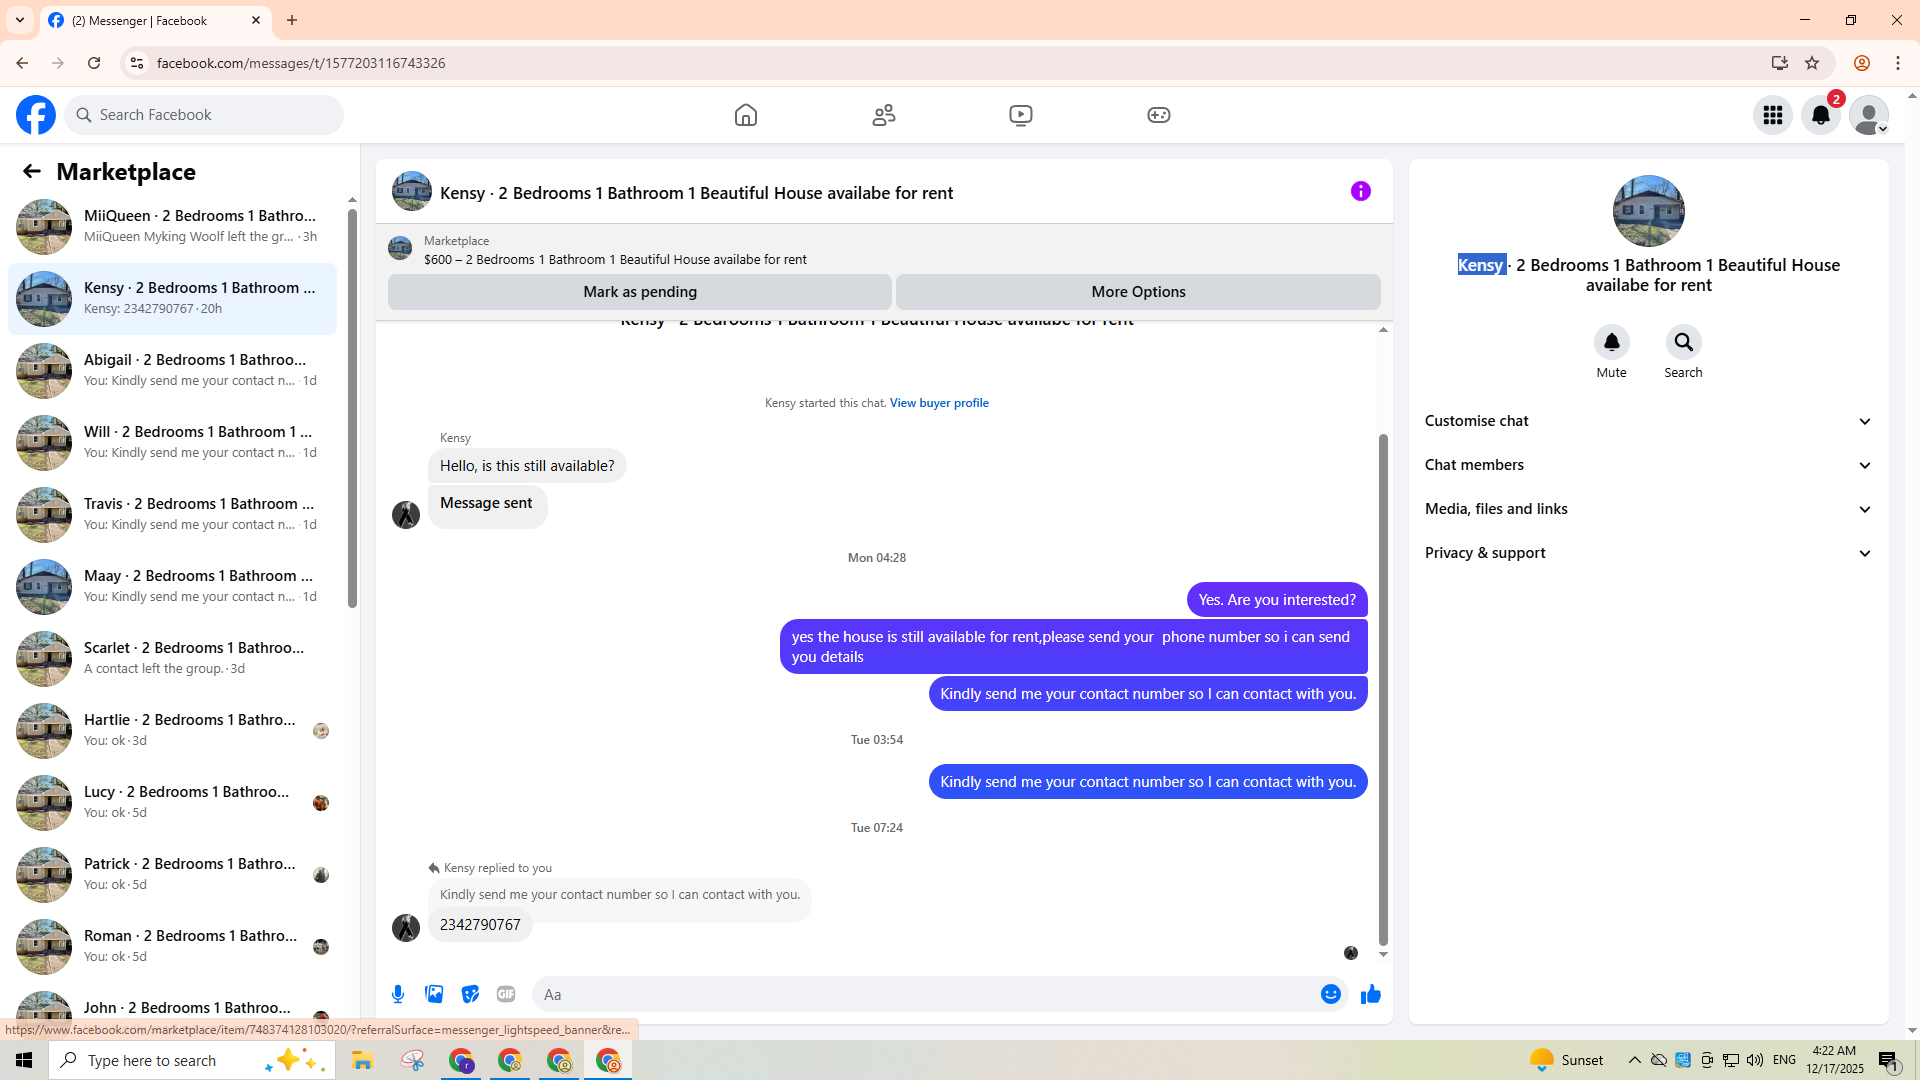
Task: Open the GIF picker icon
Action: click(x=506, y=994)
